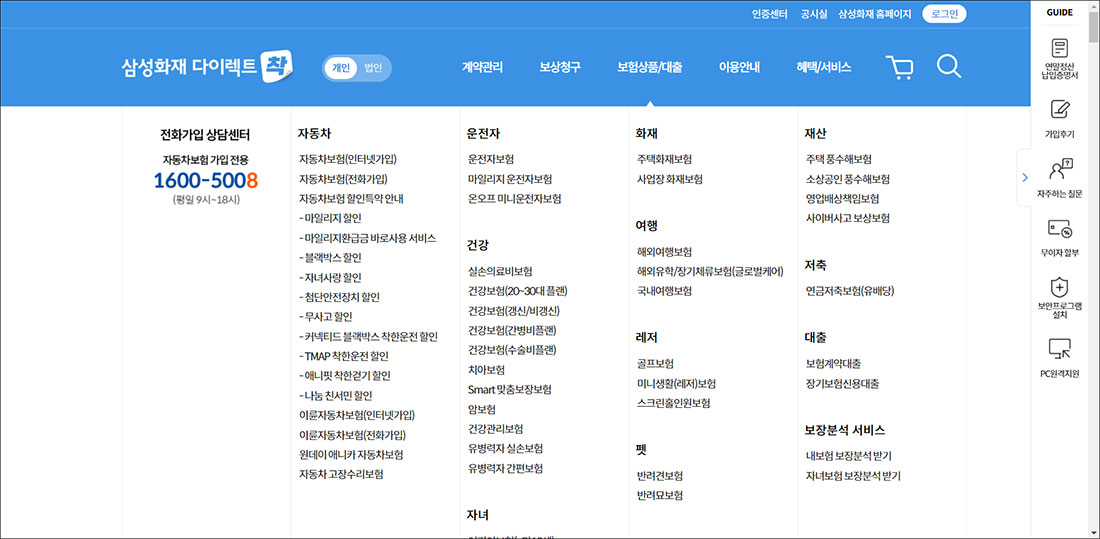Open 스크린홀인원보험 link

(x=673, y=403)
